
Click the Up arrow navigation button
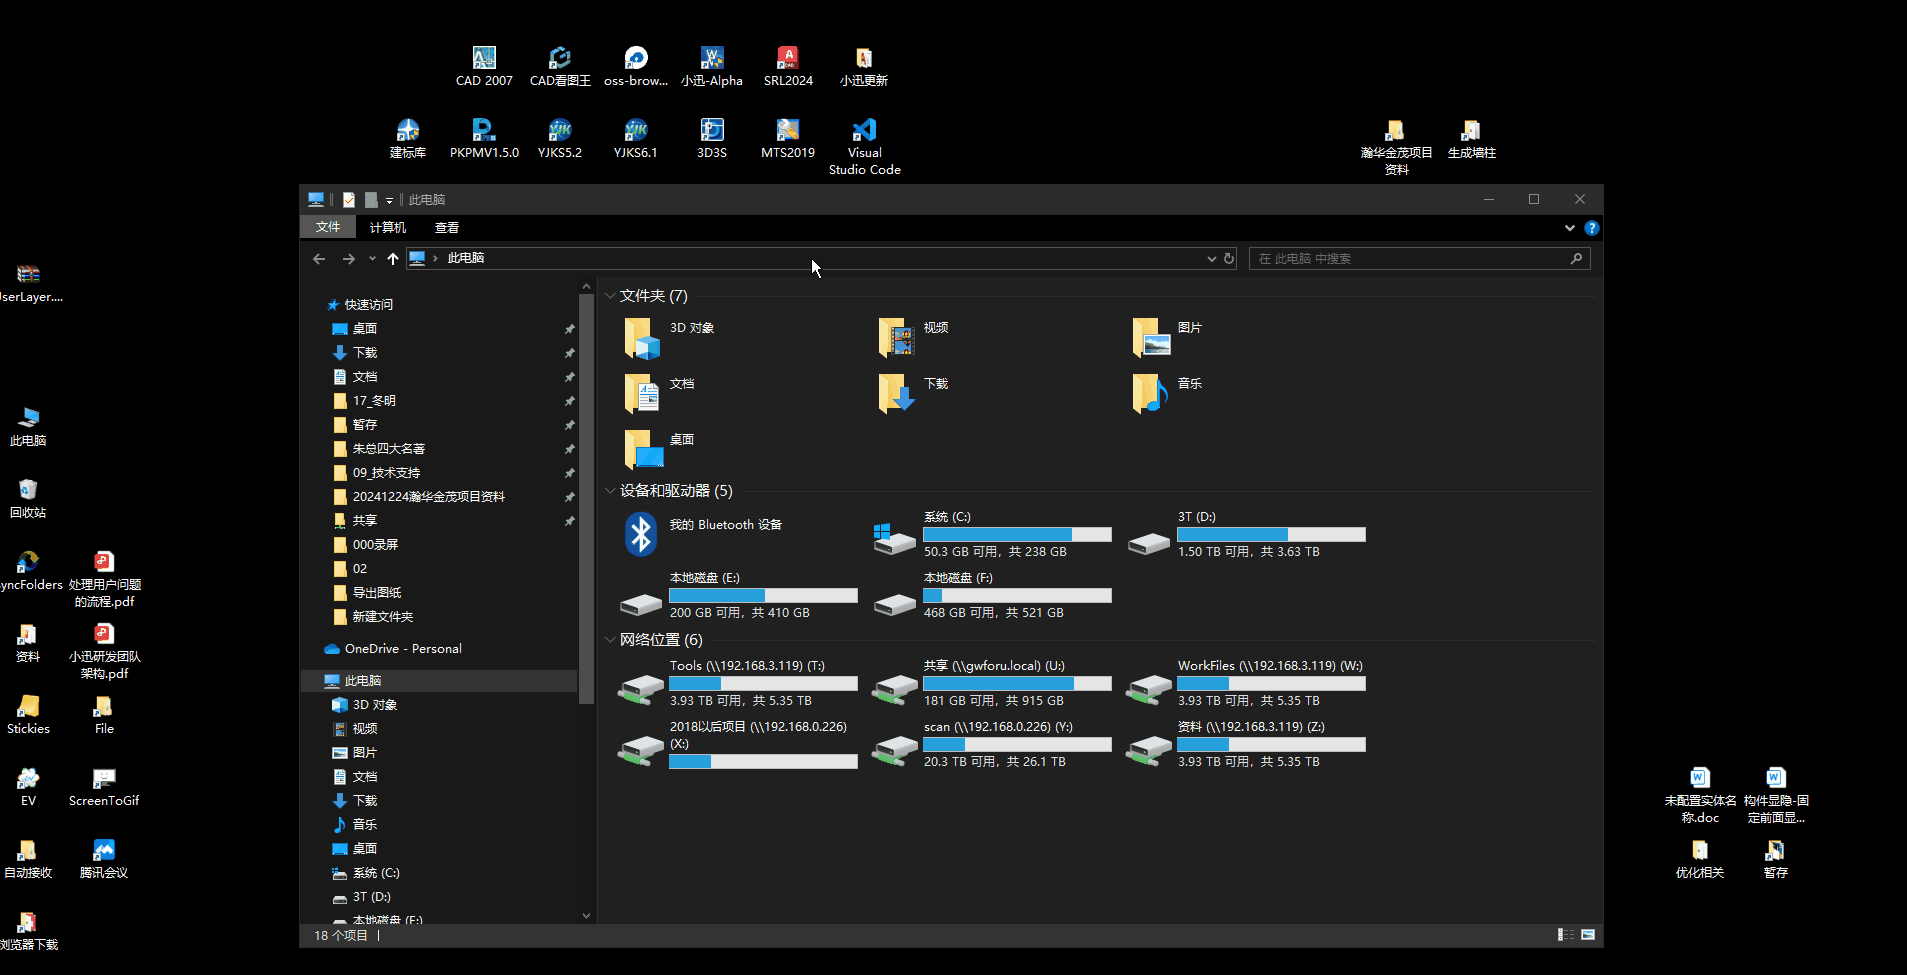pos(393,259)
